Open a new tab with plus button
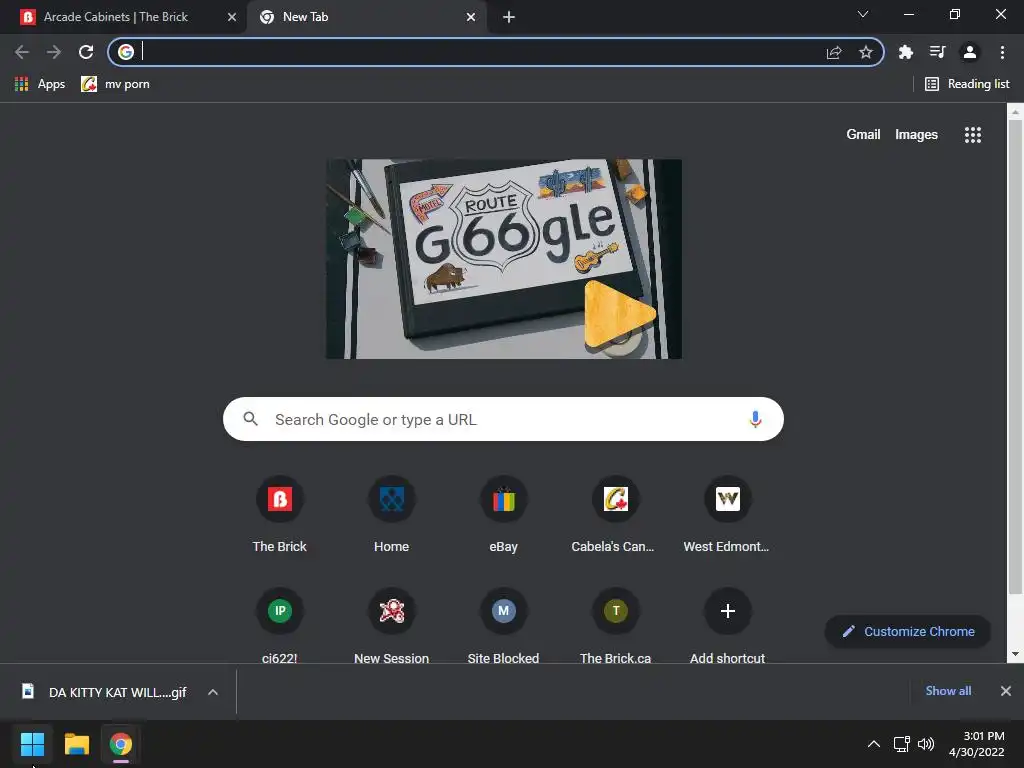The height and width of the screenshot is (768, 1024). click(x=509, y=17)
